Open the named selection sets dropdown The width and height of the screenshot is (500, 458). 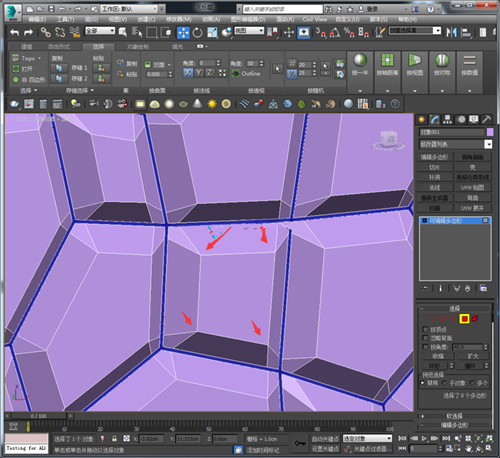pos(415,31)
